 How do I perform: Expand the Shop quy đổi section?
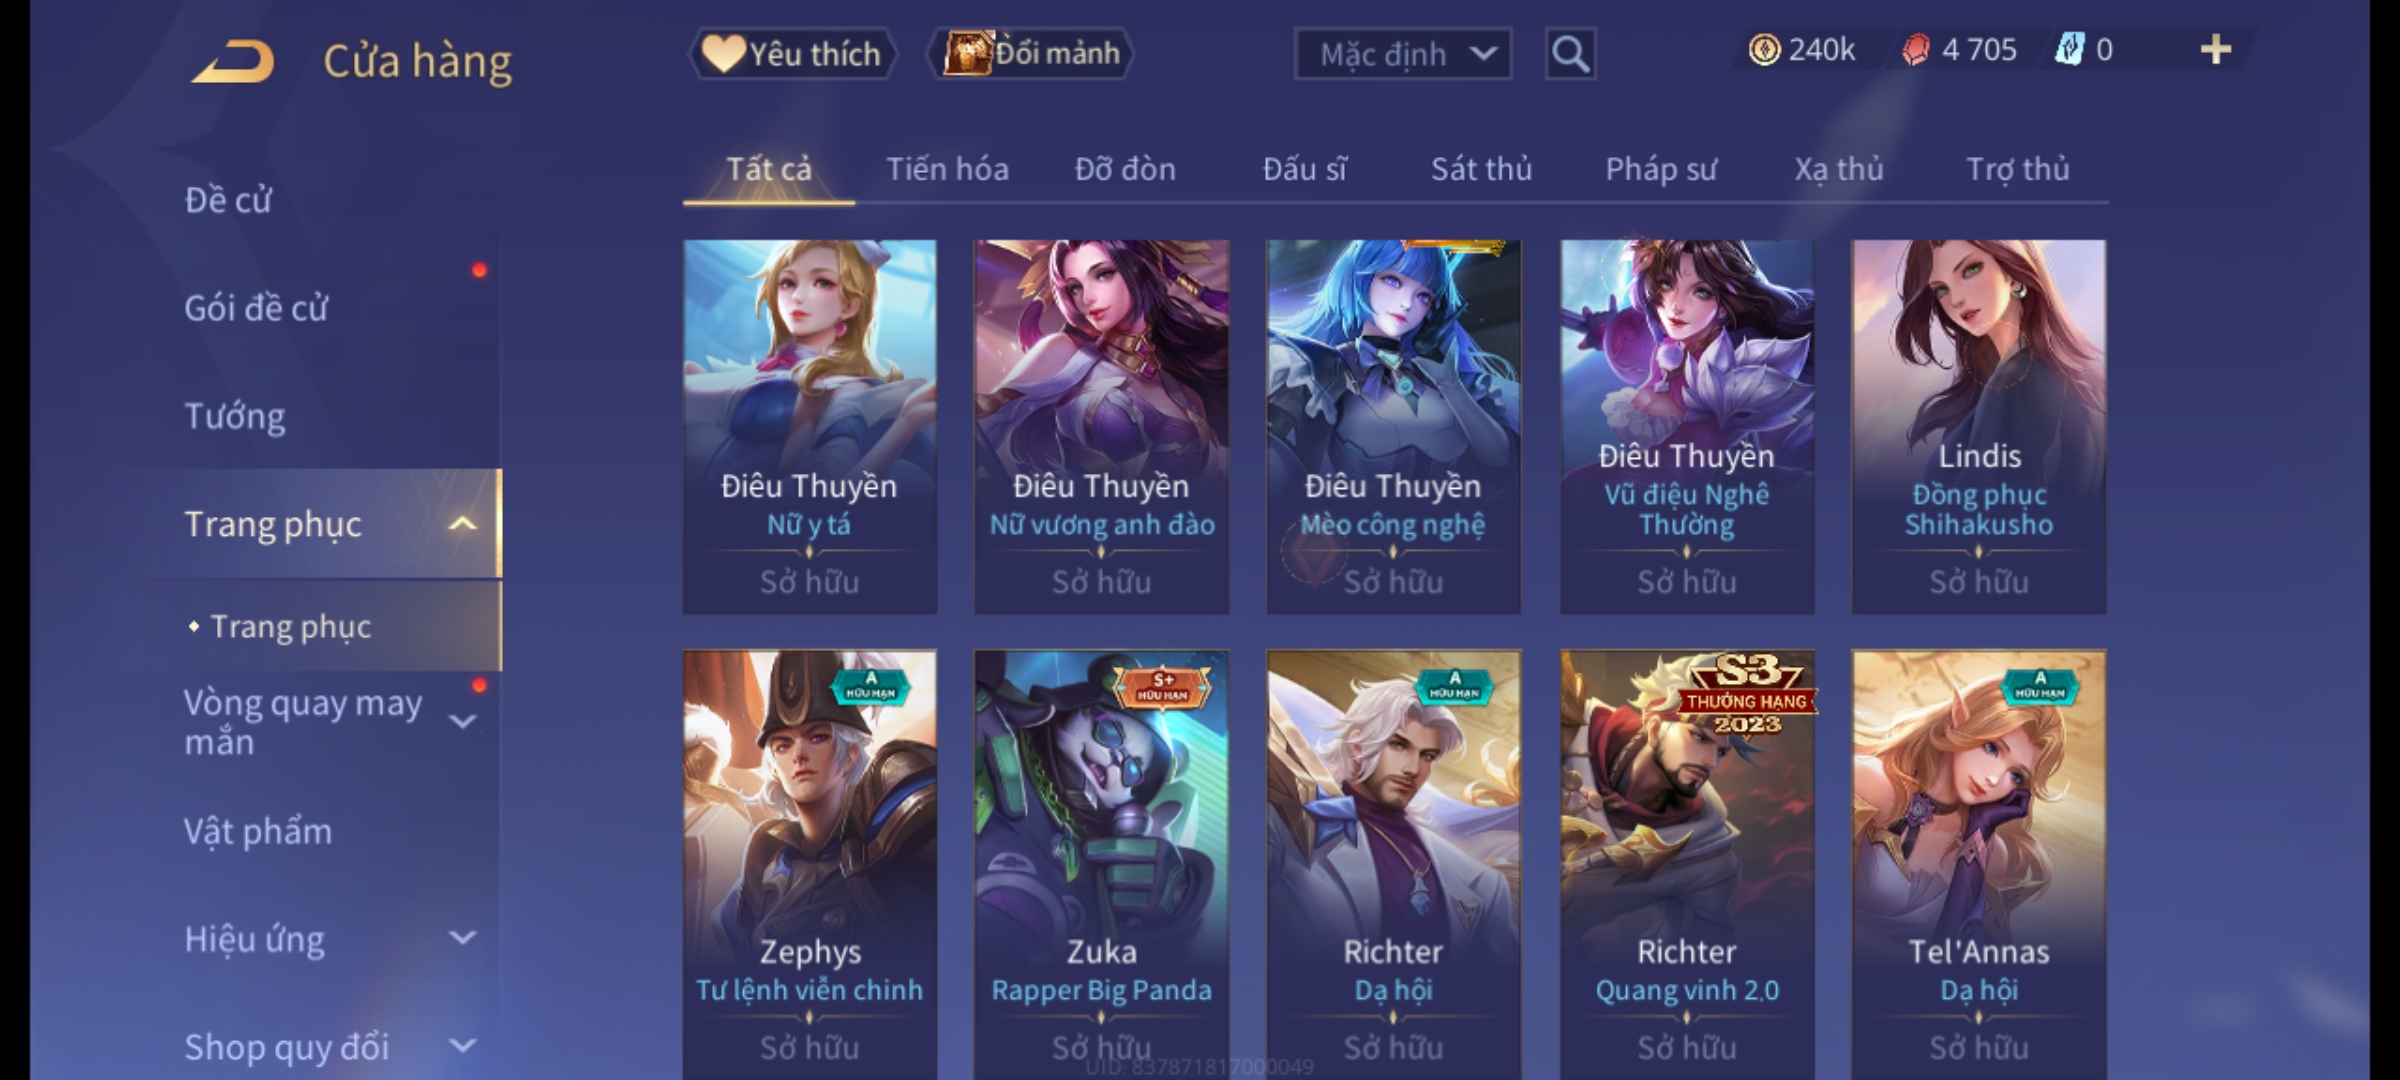pos(462,1046)
